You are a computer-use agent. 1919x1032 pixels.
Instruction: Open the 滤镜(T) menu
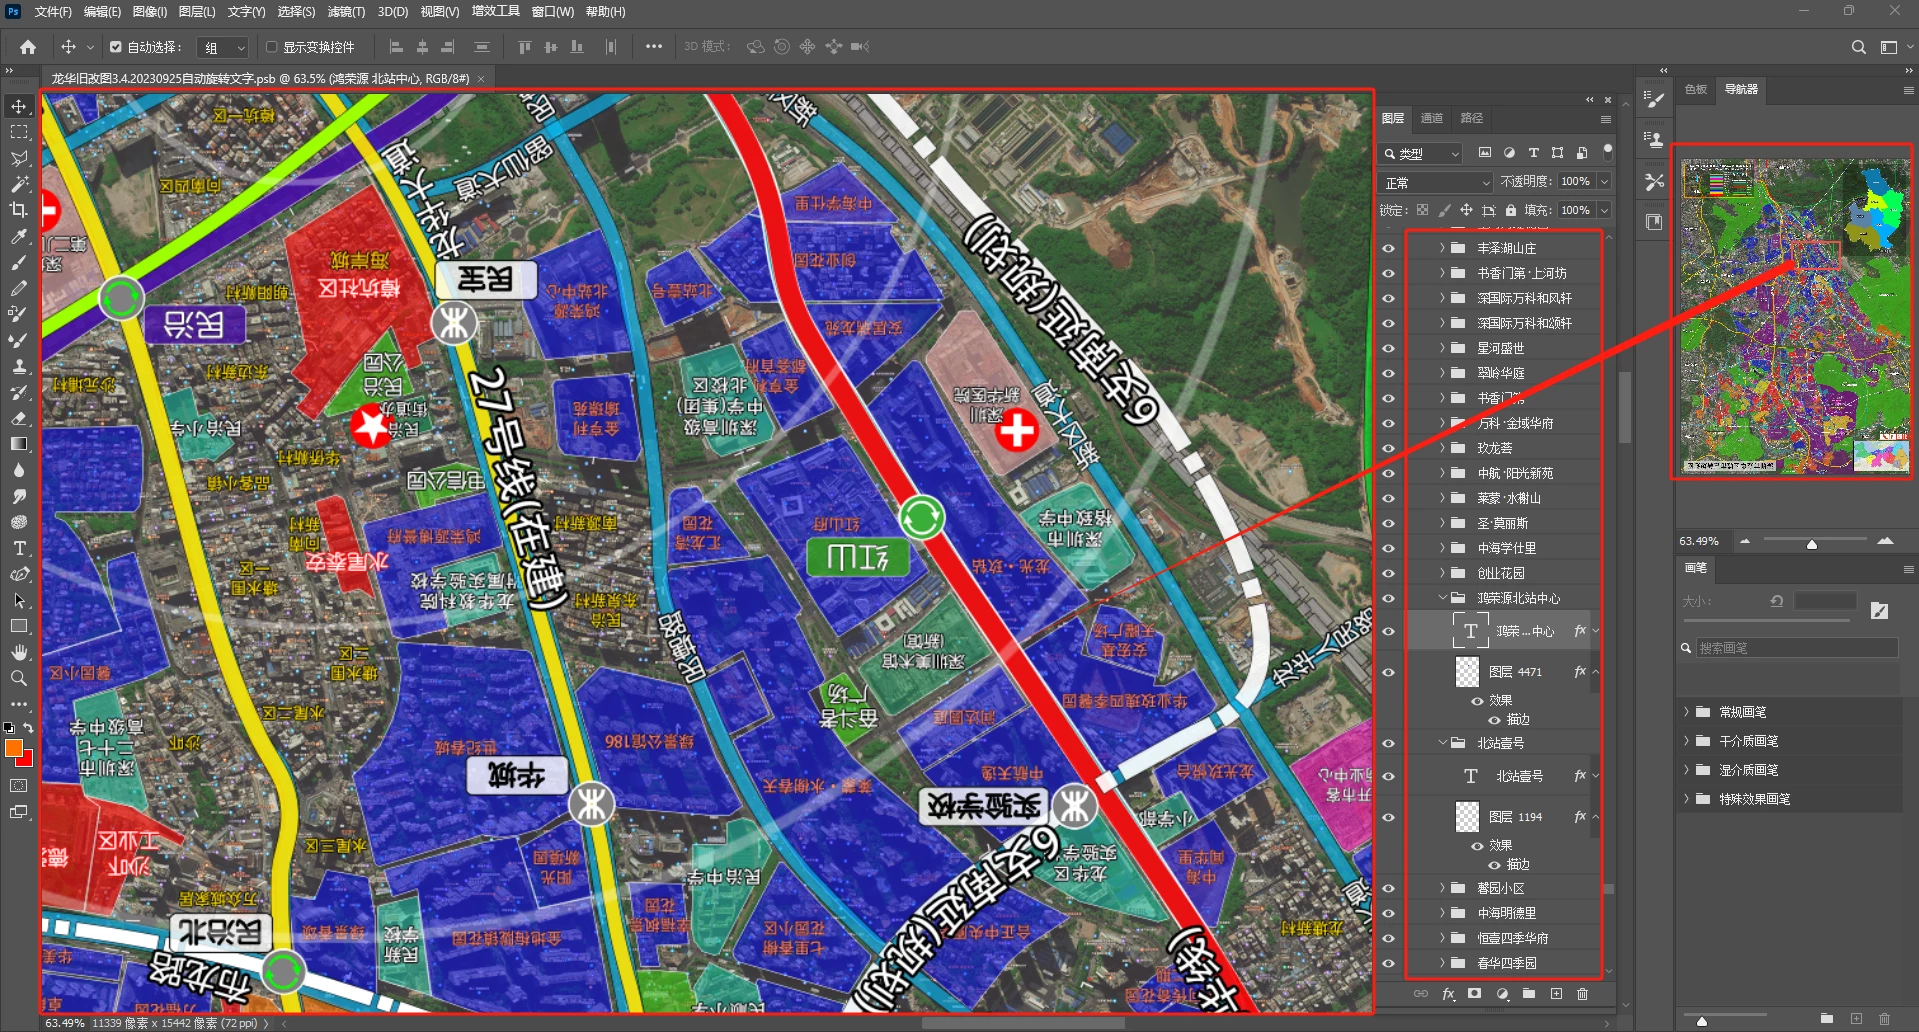[346, 12]
